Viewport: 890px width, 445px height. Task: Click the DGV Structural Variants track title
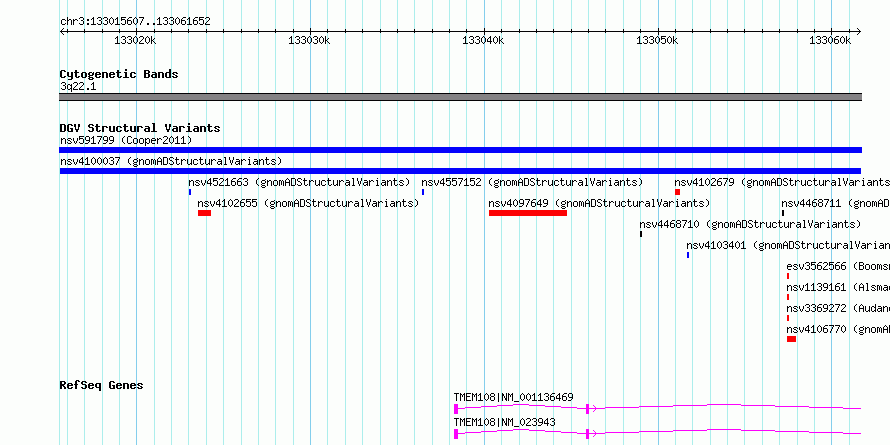tap(140, 128)
